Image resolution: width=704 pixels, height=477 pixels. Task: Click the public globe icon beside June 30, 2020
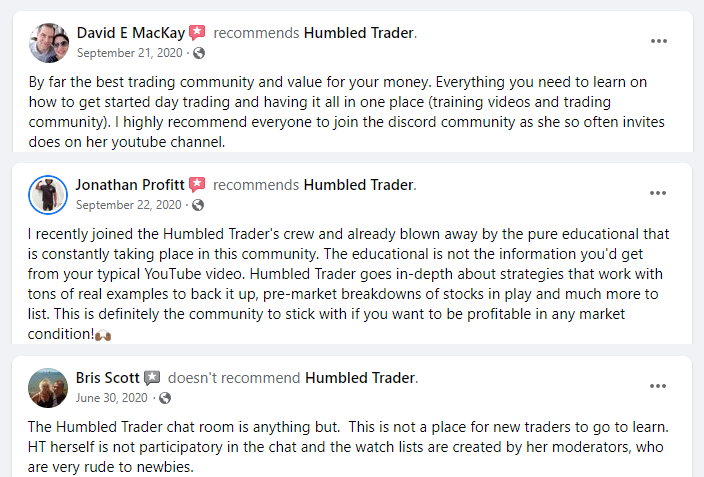(165, 398)
